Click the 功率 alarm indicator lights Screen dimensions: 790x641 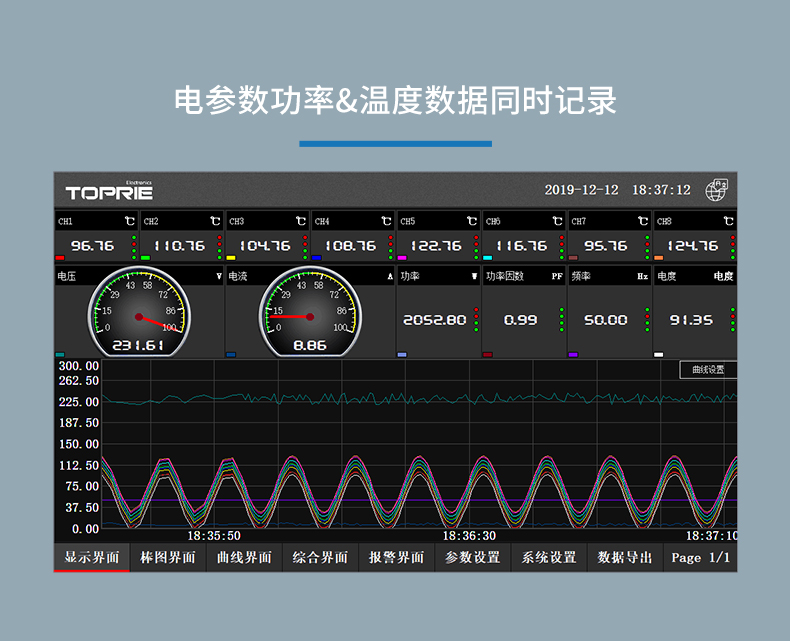476,320
